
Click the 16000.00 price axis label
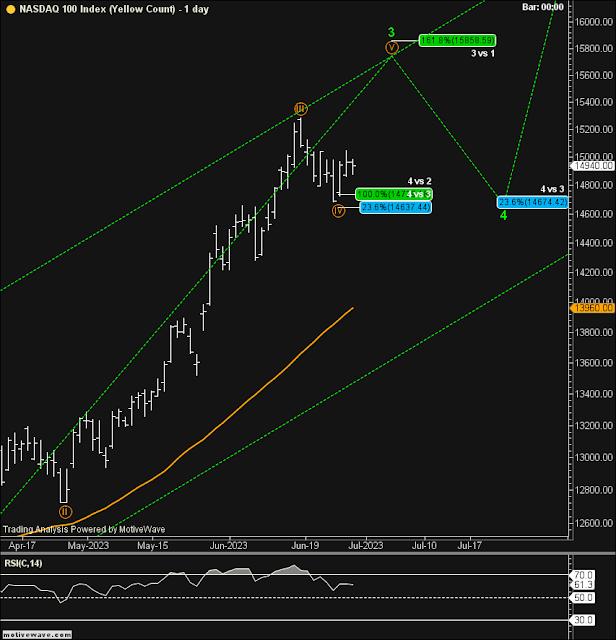pyautogui.click(x=594, y=22)
